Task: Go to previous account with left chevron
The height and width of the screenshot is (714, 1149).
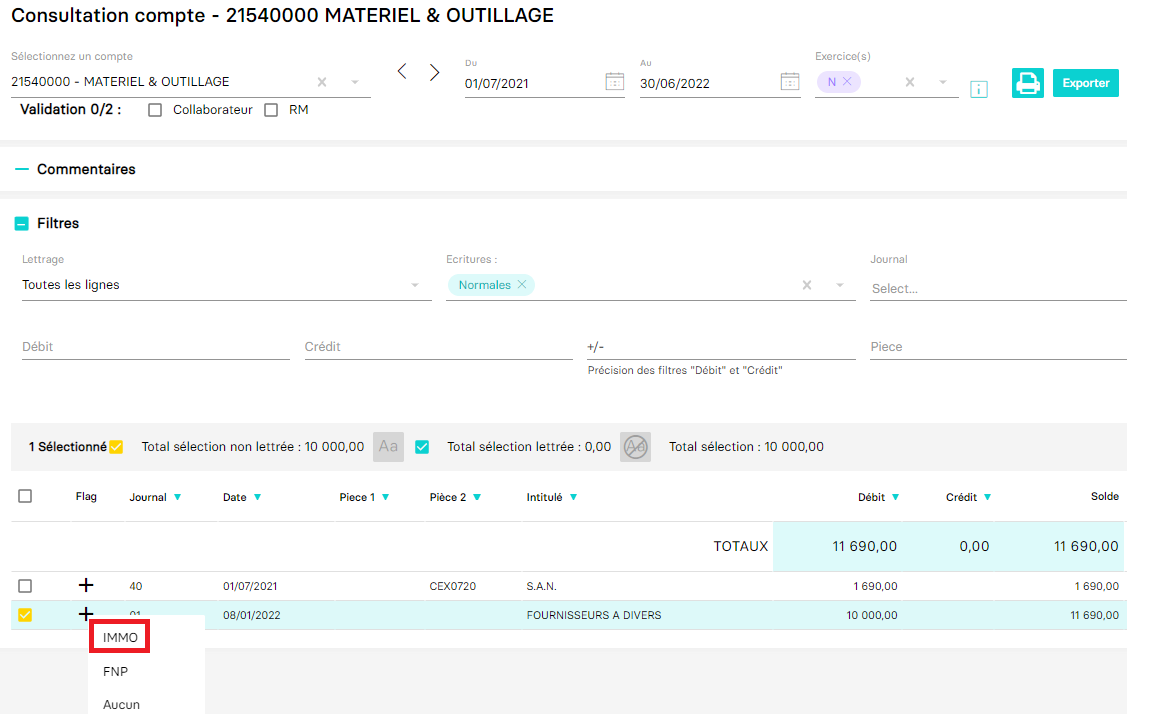Action: coord(402,72)
